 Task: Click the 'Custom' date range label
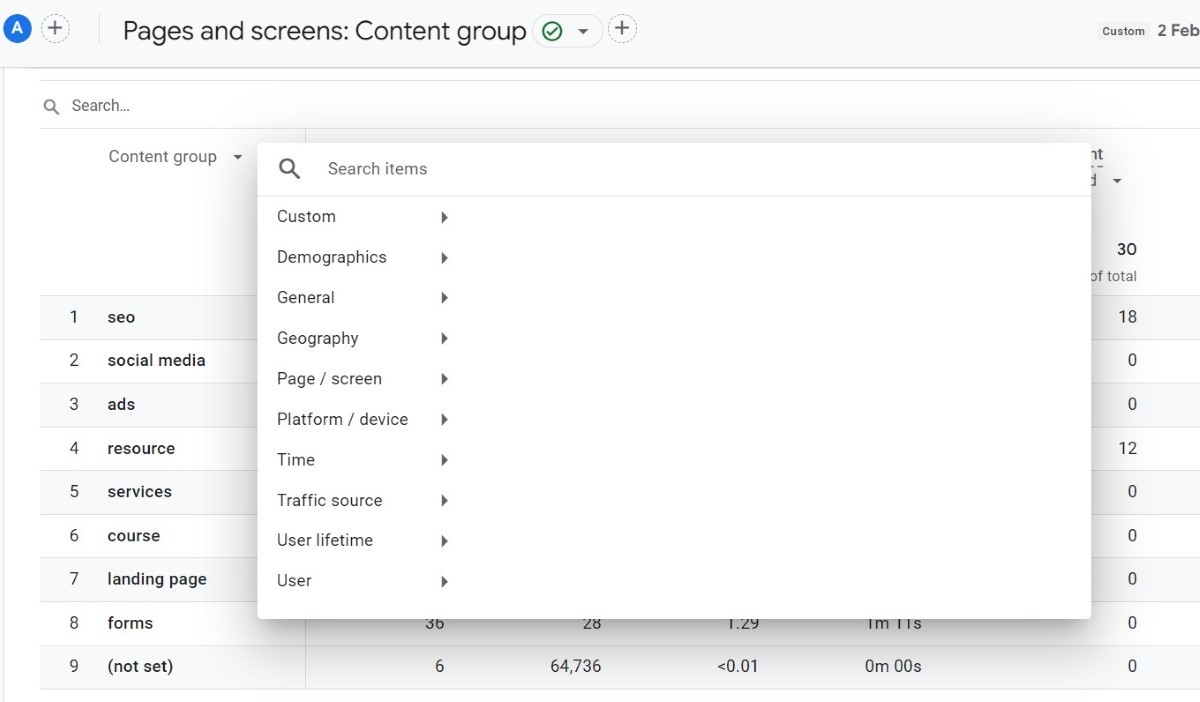point(1123,31)
